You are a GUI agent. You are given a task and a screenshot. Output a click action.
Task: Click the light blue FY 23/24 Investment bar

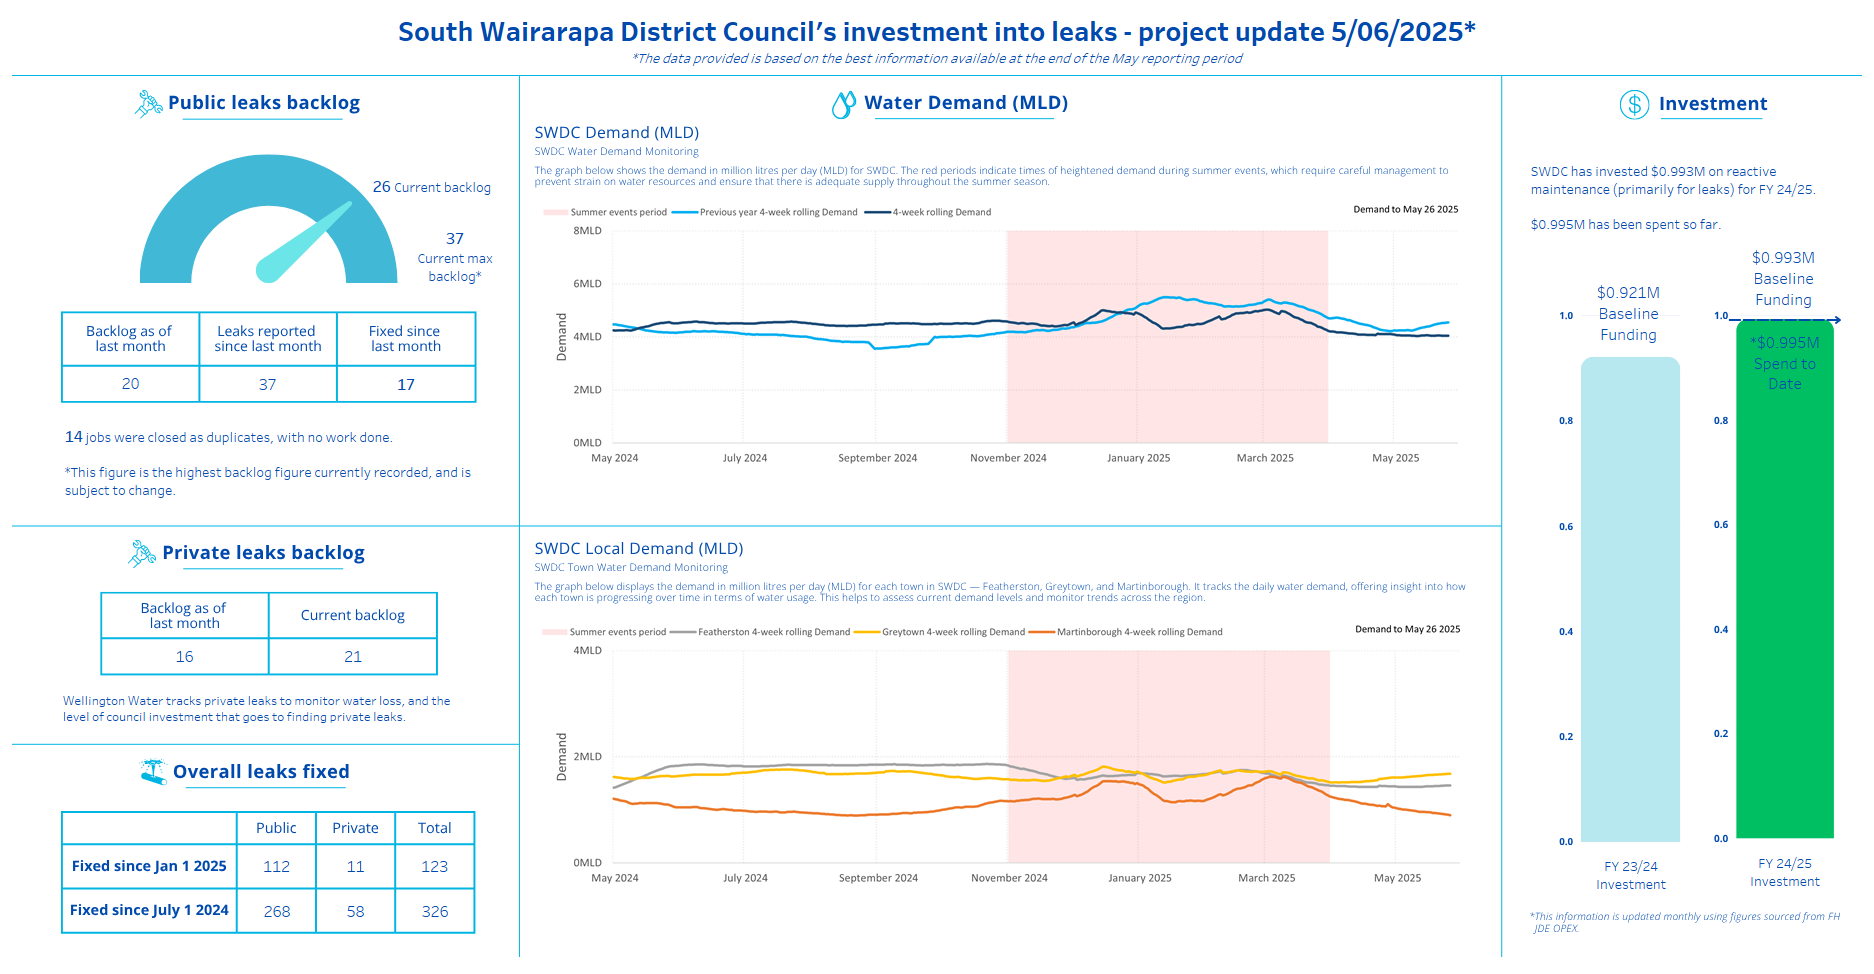[1629, 600]
